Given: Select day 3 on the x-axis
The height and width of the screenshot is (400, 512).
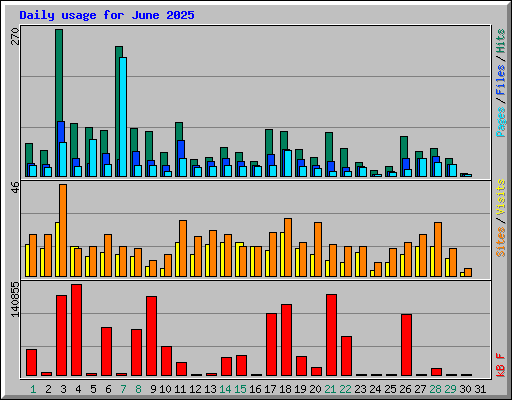Looking at the screenshot, I should (63, 389).
